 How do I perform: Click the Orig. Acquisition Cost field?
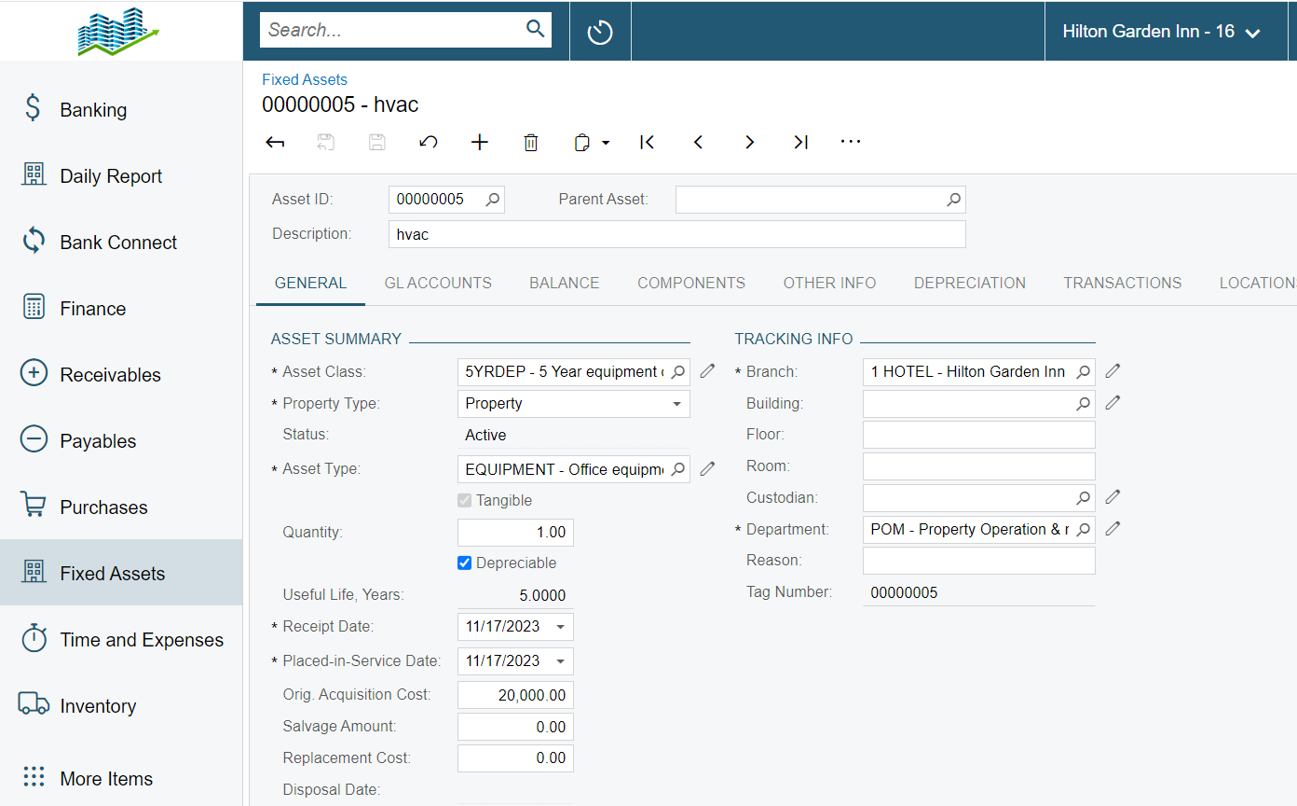(x=516, y=695)
